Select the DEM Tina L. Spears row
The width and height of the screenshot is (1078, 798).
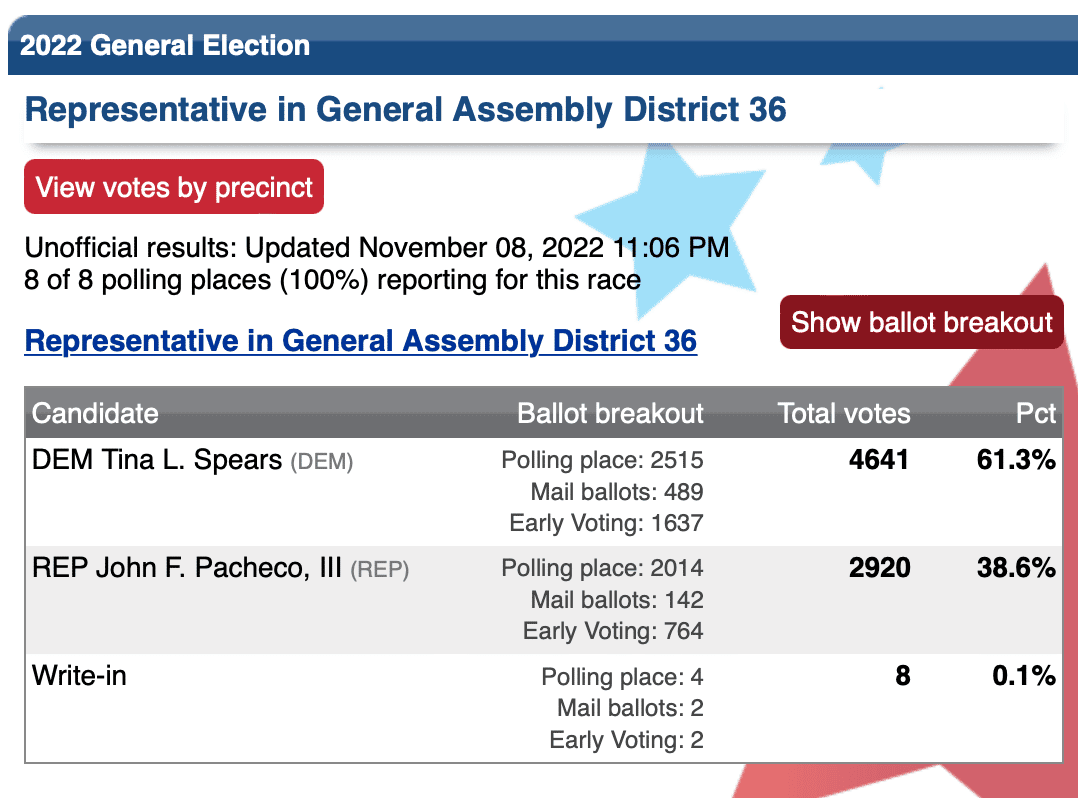[x=543, y=492]
